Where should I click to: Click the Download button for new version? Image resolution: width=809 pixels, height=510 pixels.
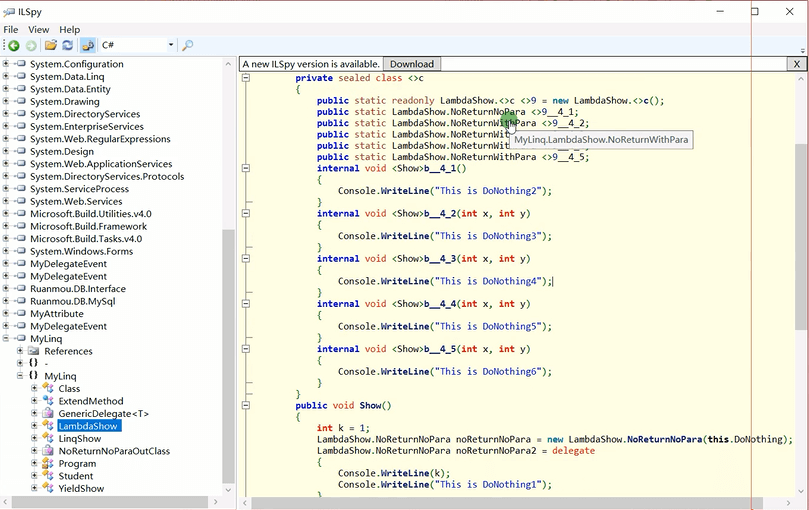tap(411, 64)
